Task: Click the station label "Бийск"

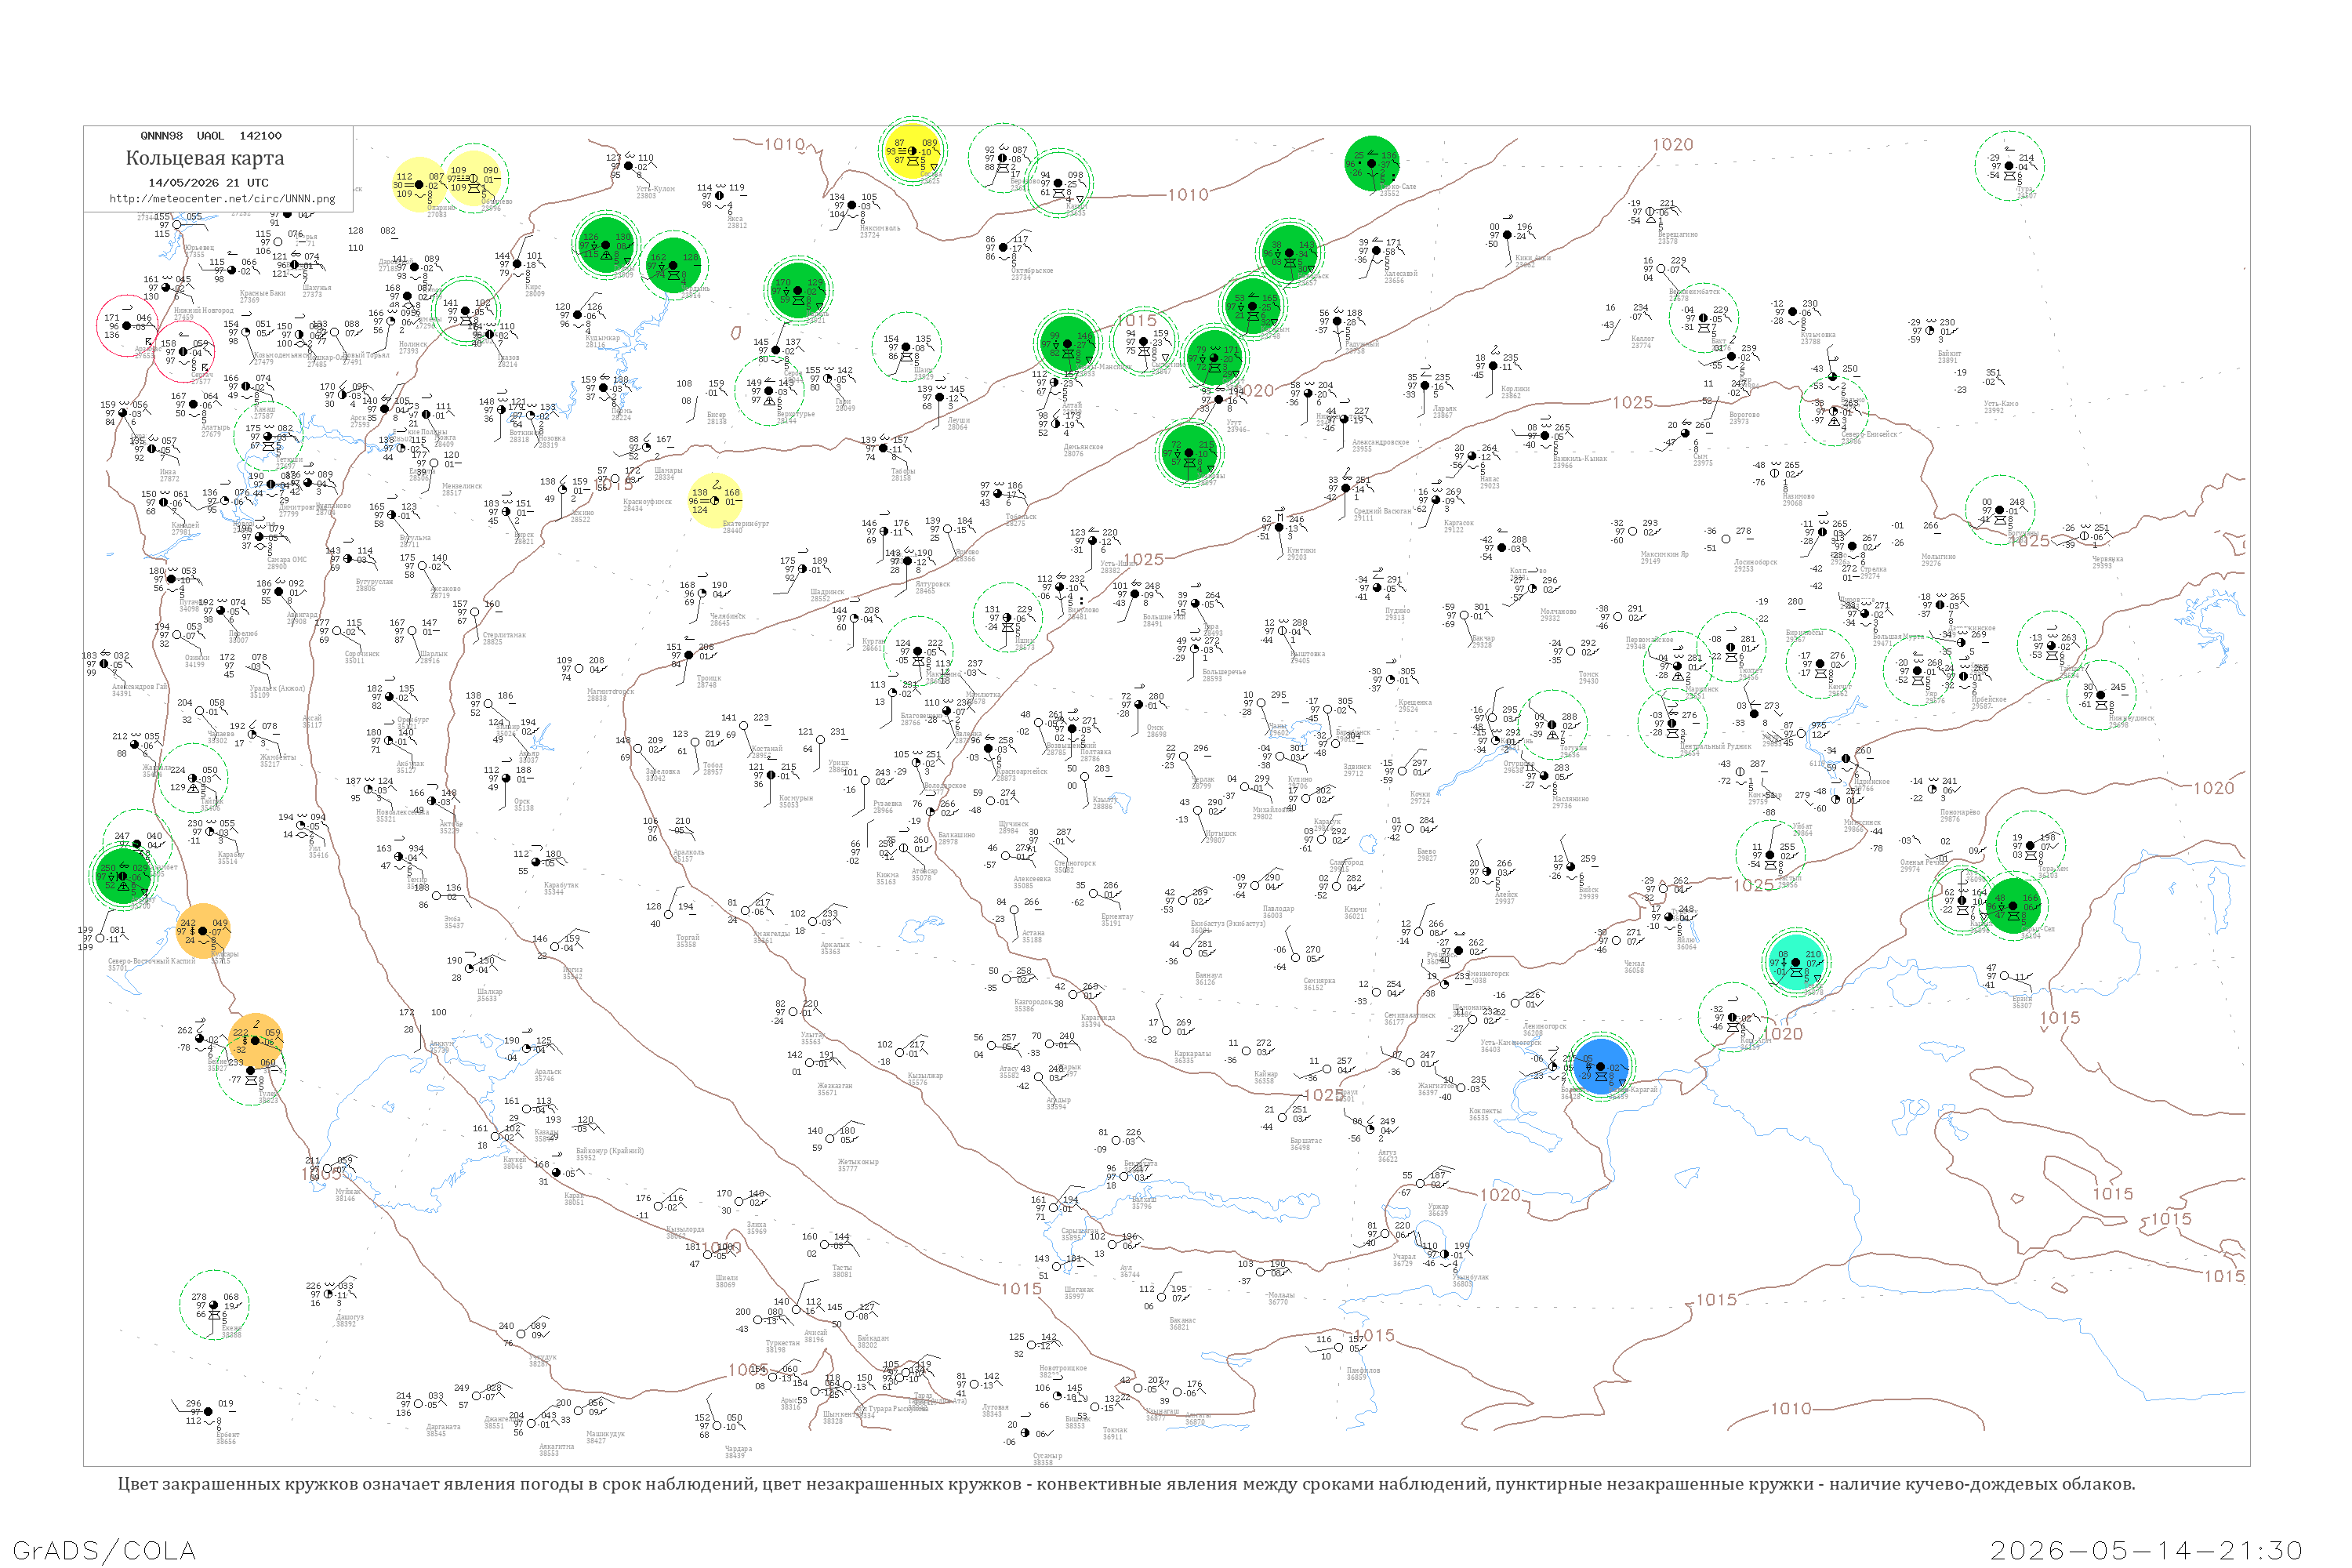Action: click(1588, 890)
